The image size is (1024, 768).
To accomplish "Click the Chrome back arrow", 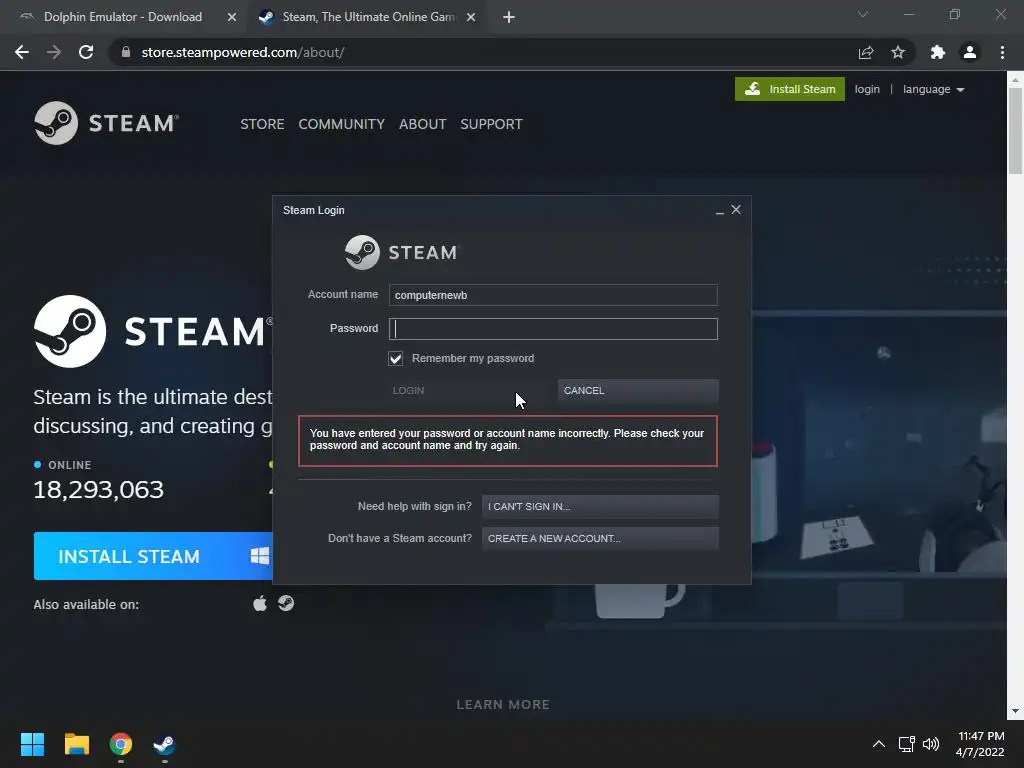I will 22,52.
